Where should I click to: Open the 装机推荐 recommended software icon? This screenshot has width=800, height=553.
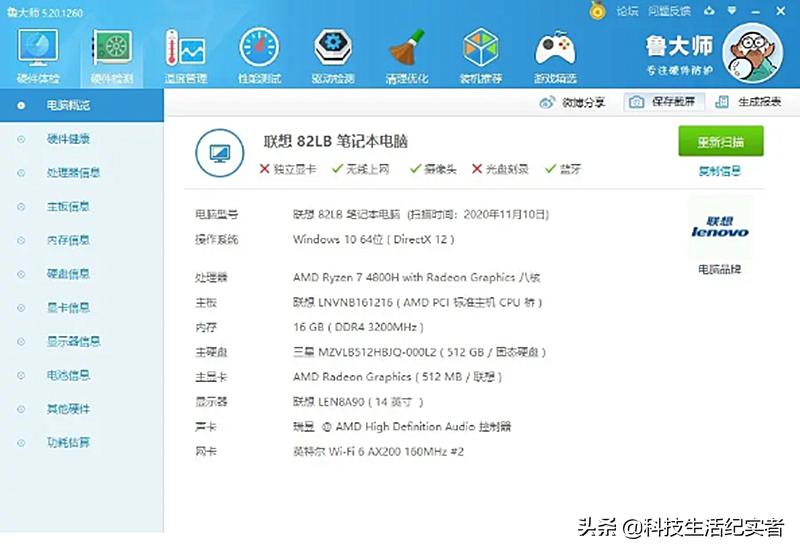point(481,48)
